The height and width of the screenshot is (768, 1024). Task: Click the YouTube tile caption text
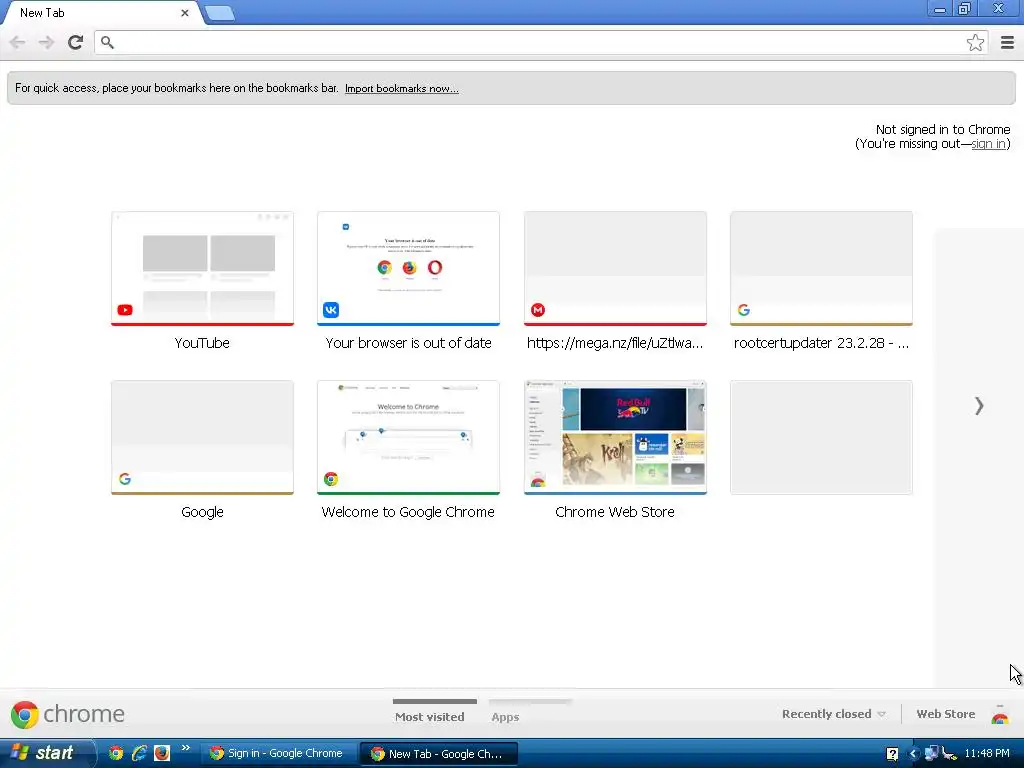coord(202,343)
